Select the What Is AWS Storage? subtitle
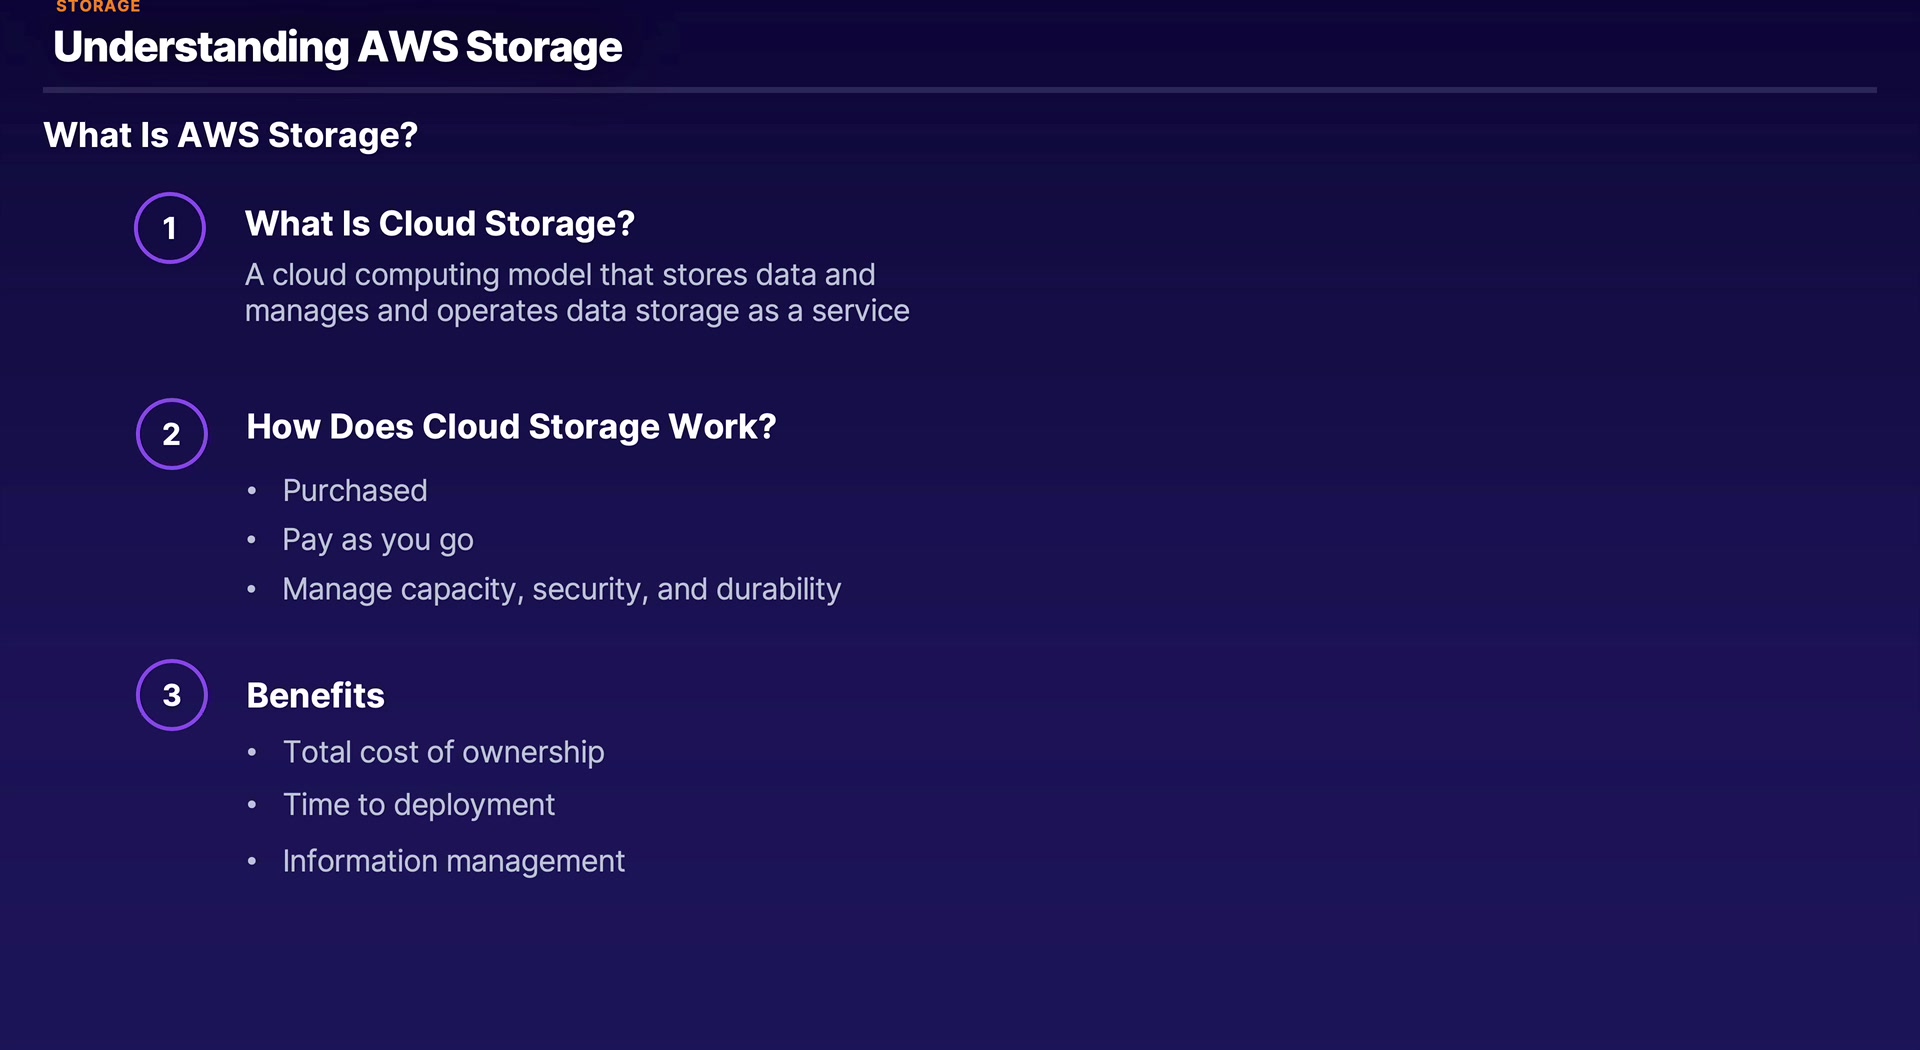Image resolution: width=1920 pixels, height=1050 pixels. pos(230,135)
